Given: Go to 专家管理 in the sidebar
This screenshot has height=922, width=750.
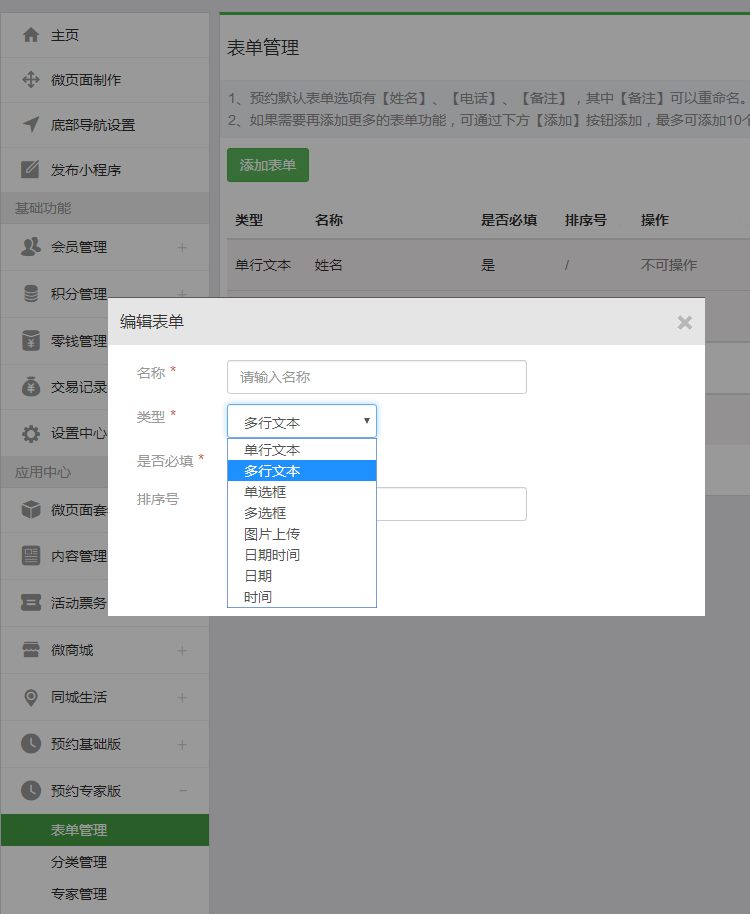Looking at the screenshot, I should coord(79,894).
